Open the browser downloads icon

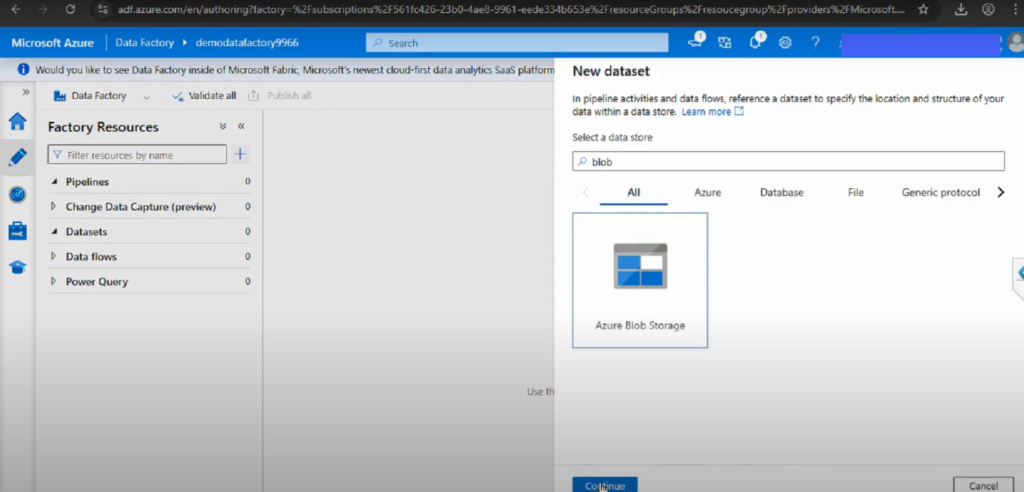coord(960,9)
